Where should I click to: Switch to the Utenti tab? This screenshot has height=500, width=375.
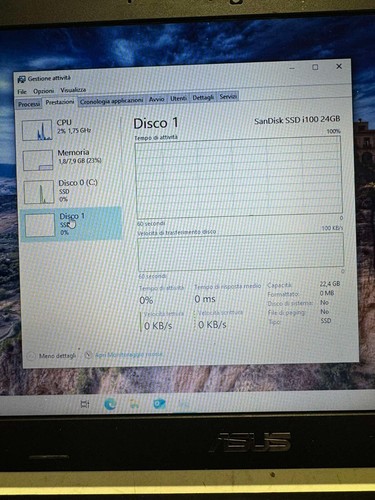click(178, 98)
